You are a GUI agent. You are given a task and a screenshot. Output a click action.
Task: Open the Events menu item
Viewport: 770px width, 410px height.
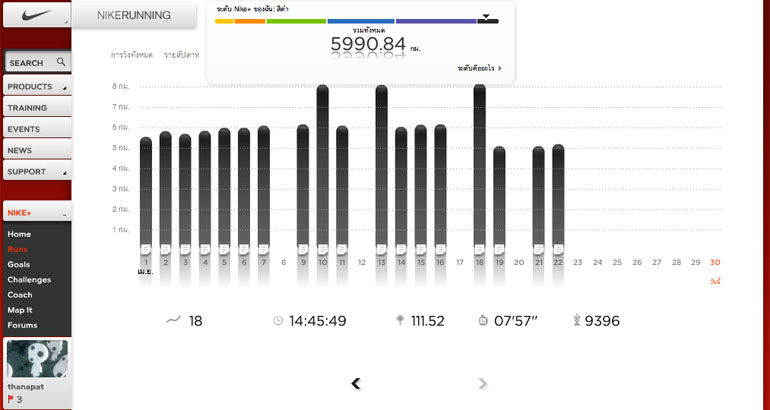[36, 129]
